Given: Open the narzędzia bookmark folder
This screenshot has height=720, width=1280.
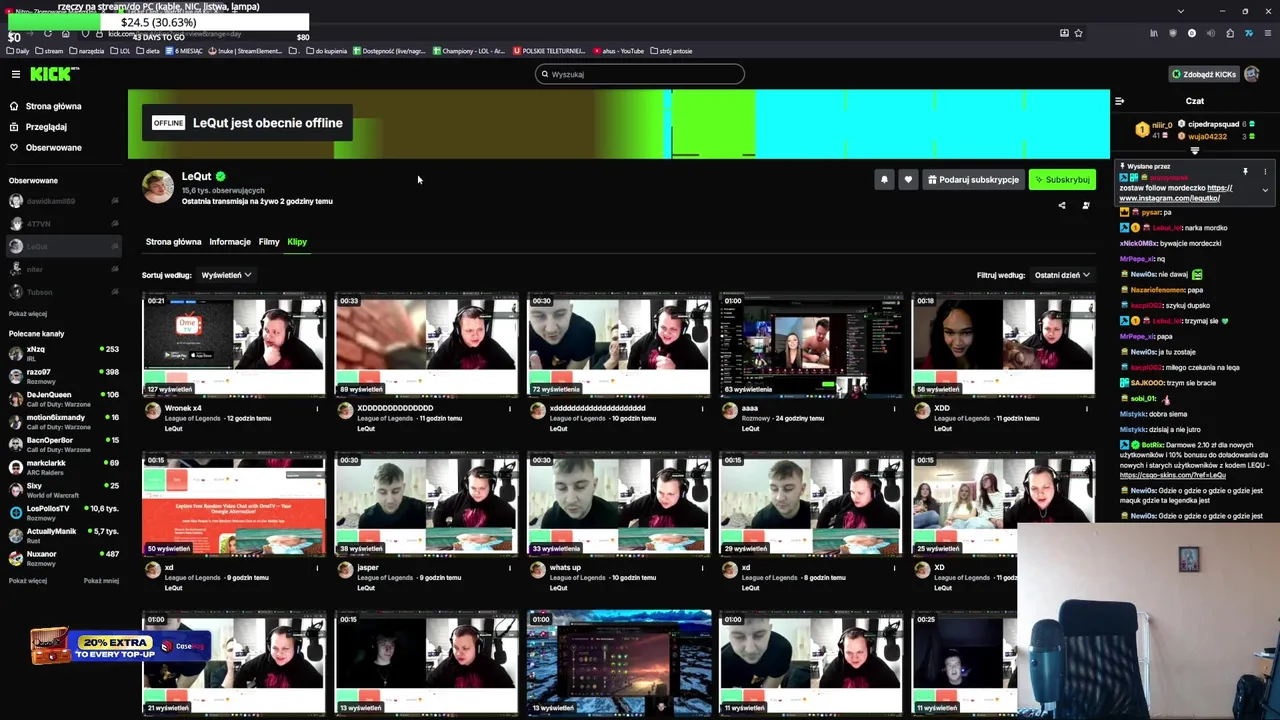Looking at the screenshot, I should click(86, 51).
